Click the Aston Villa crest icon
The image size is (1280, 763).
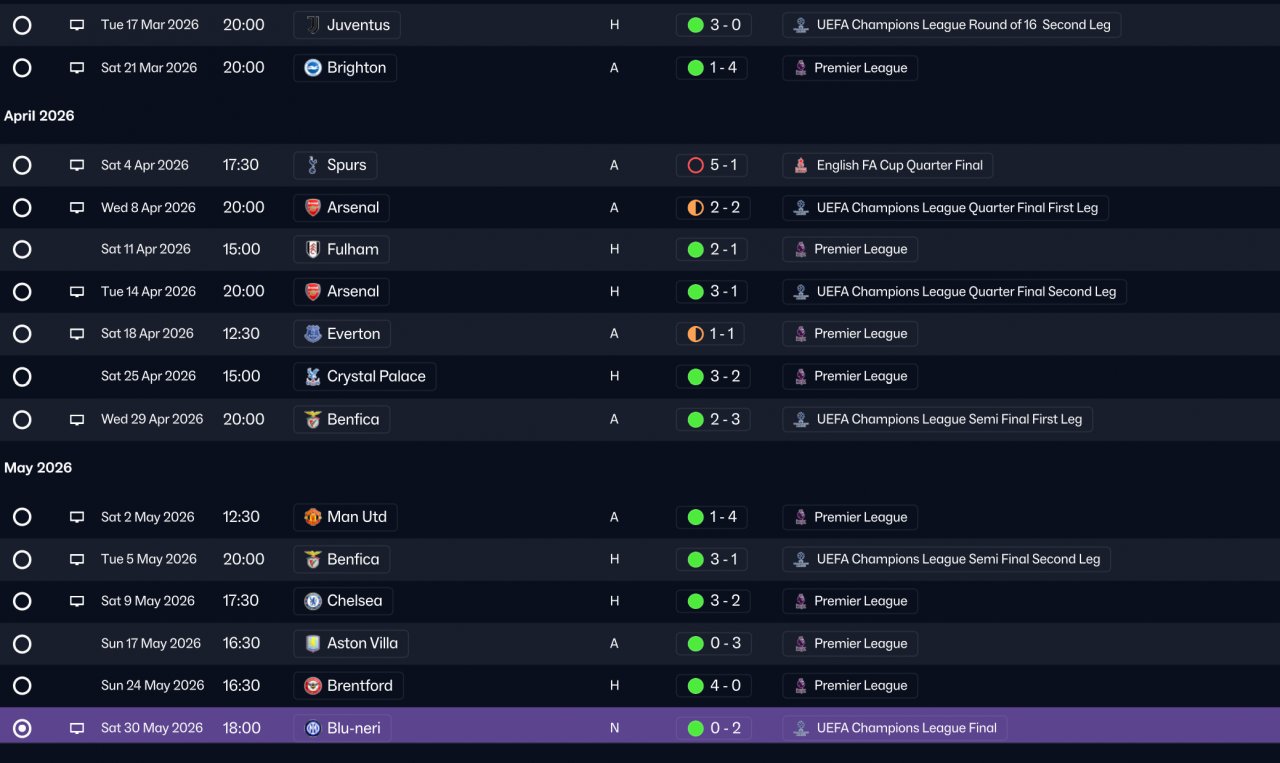(x=313, y=644)
